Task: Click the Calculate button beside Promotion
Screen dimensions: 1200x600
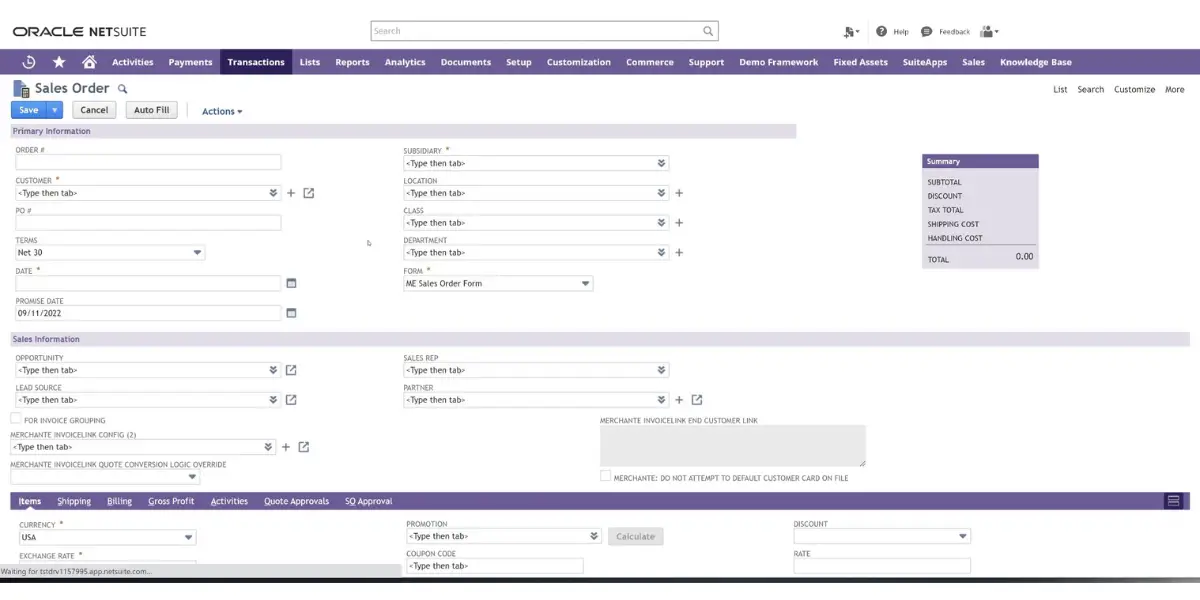Action: click(x=635, y=537)
